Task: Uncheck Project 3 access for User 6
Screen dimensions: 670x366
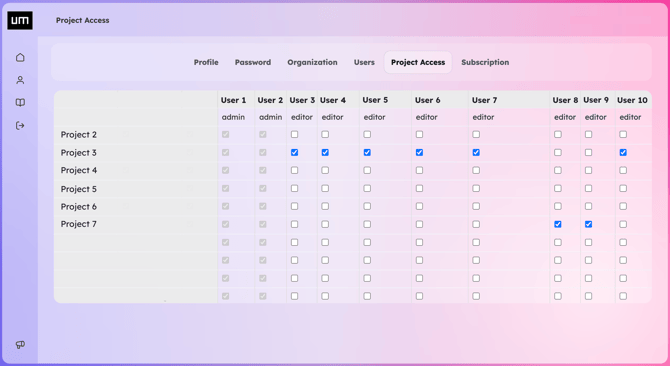Action: 419,152
